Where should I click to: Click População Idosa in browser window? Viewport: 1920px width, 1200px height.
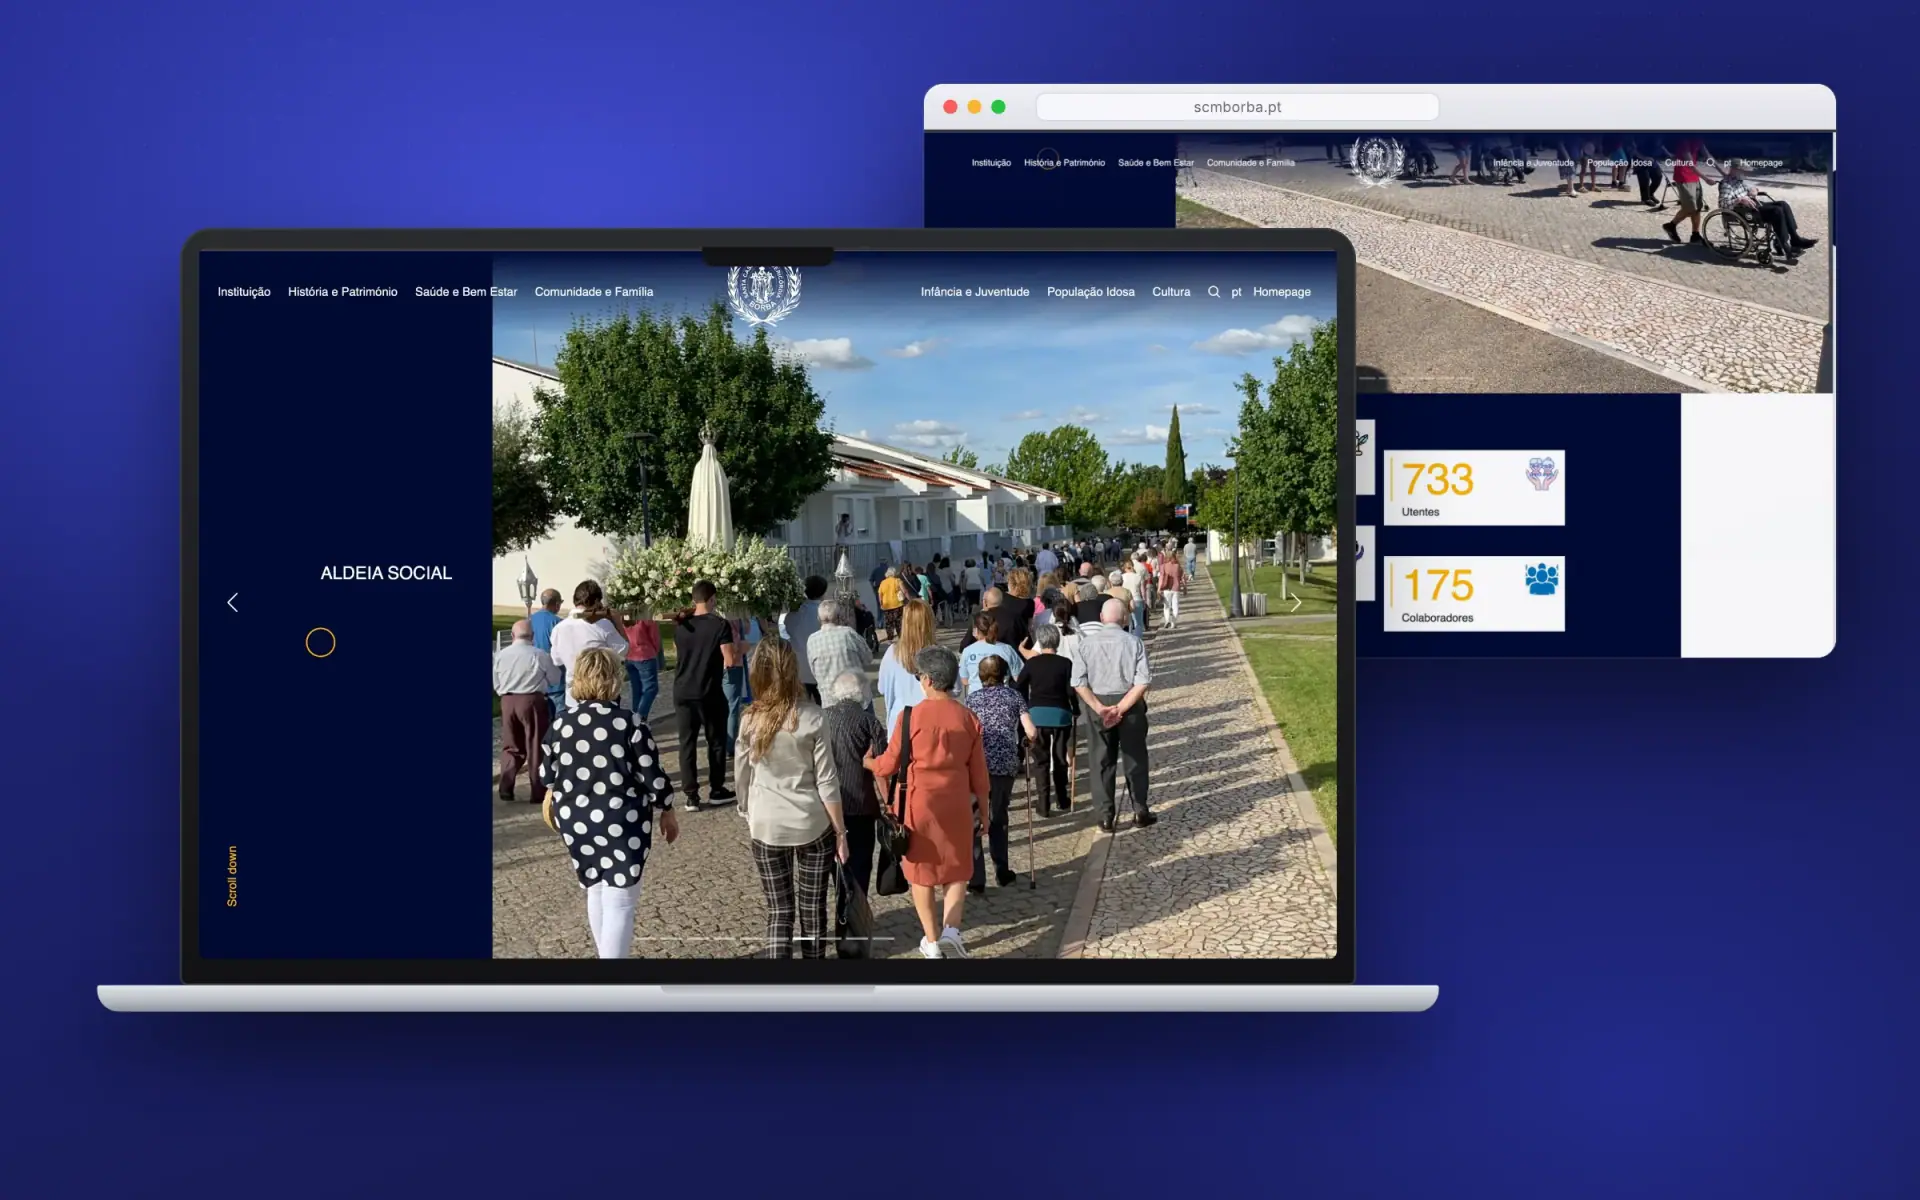coord(1619,163)
